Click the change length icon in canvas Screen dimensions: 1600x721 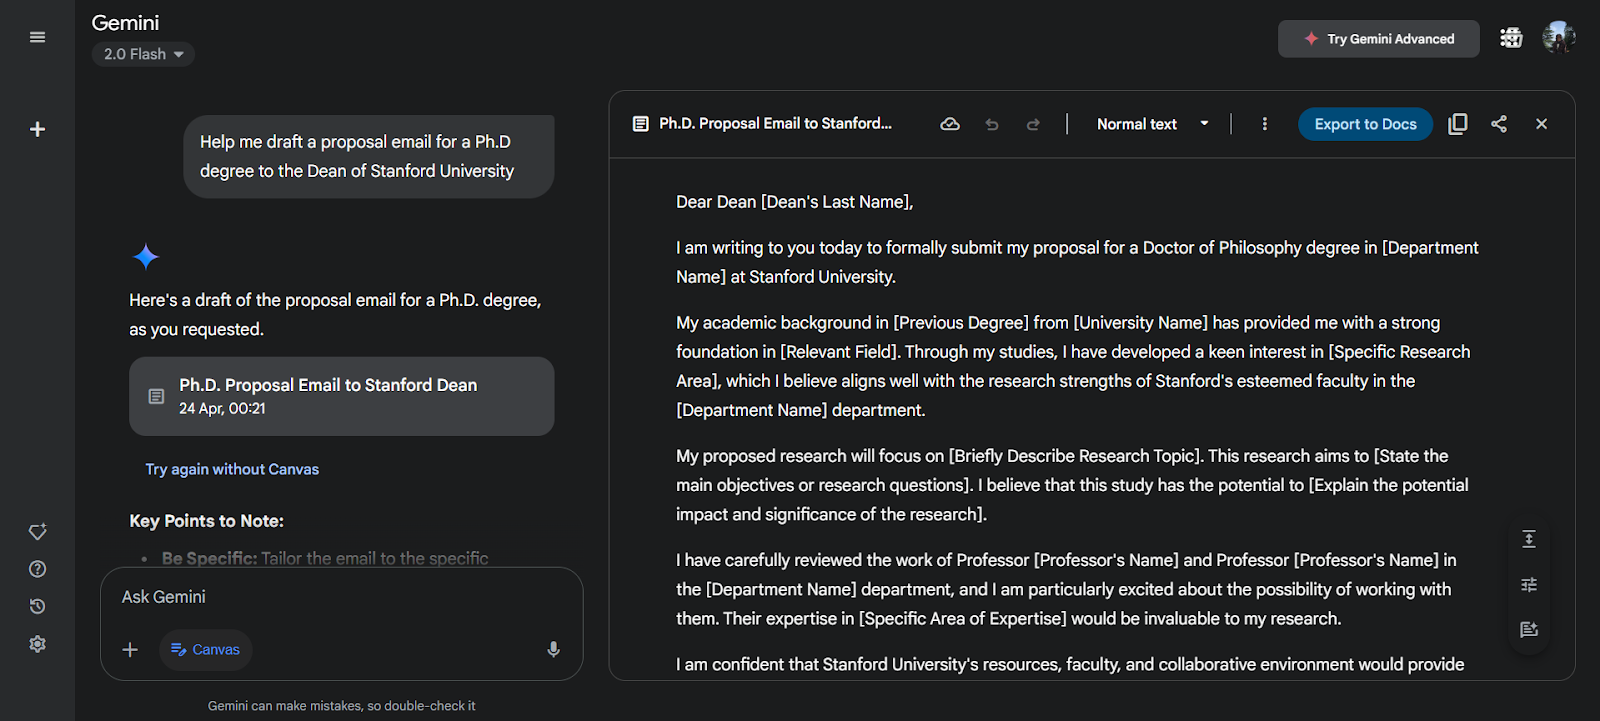[x=1529, y=539]
